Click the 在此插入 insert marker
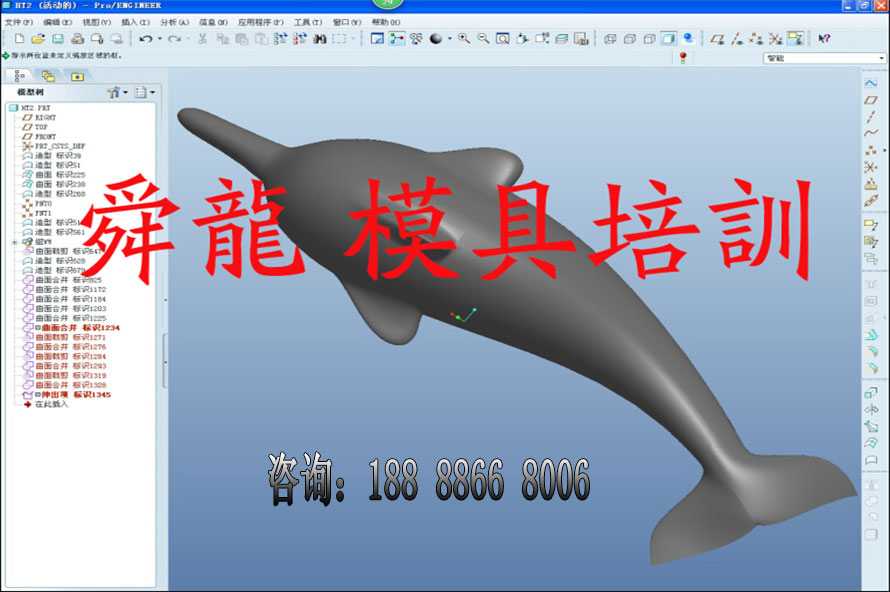 46,404
